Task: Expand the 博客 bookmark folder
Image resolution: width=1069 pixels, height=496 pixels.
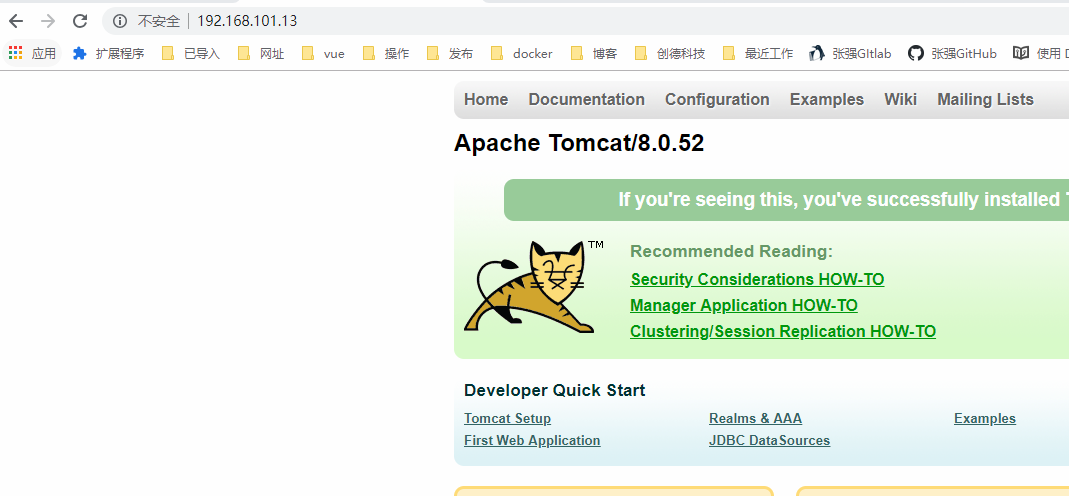Action: tap(593, 53)
